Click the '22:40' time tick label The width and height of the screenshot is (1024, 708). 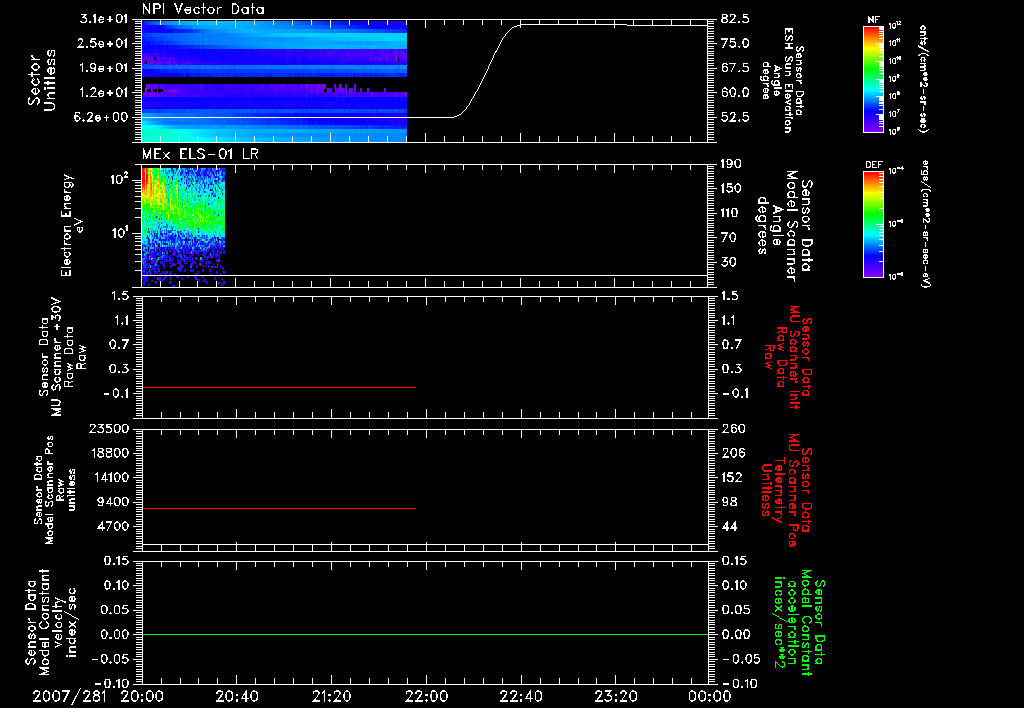click(x=520, y=697)
